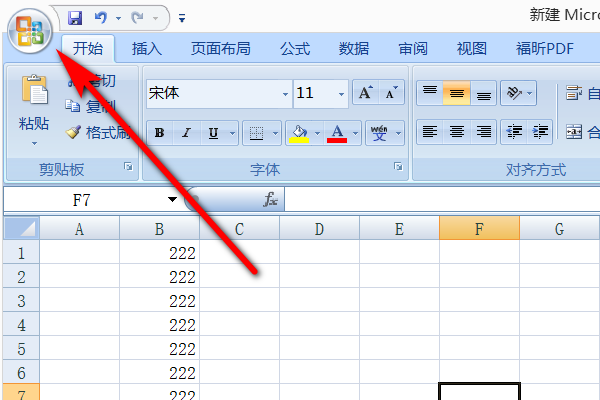Click into the formula bar field
Screen dimensions: 600x400
click(x=442, y=199)
